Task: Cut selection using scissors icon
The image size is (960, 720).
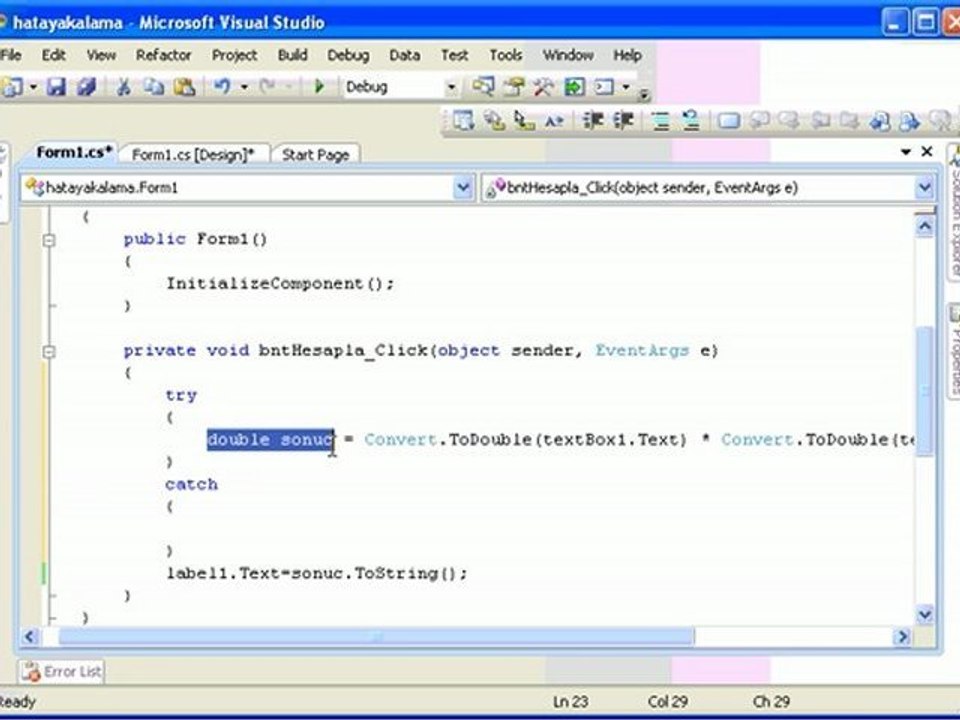Action: tap(124, 87)
